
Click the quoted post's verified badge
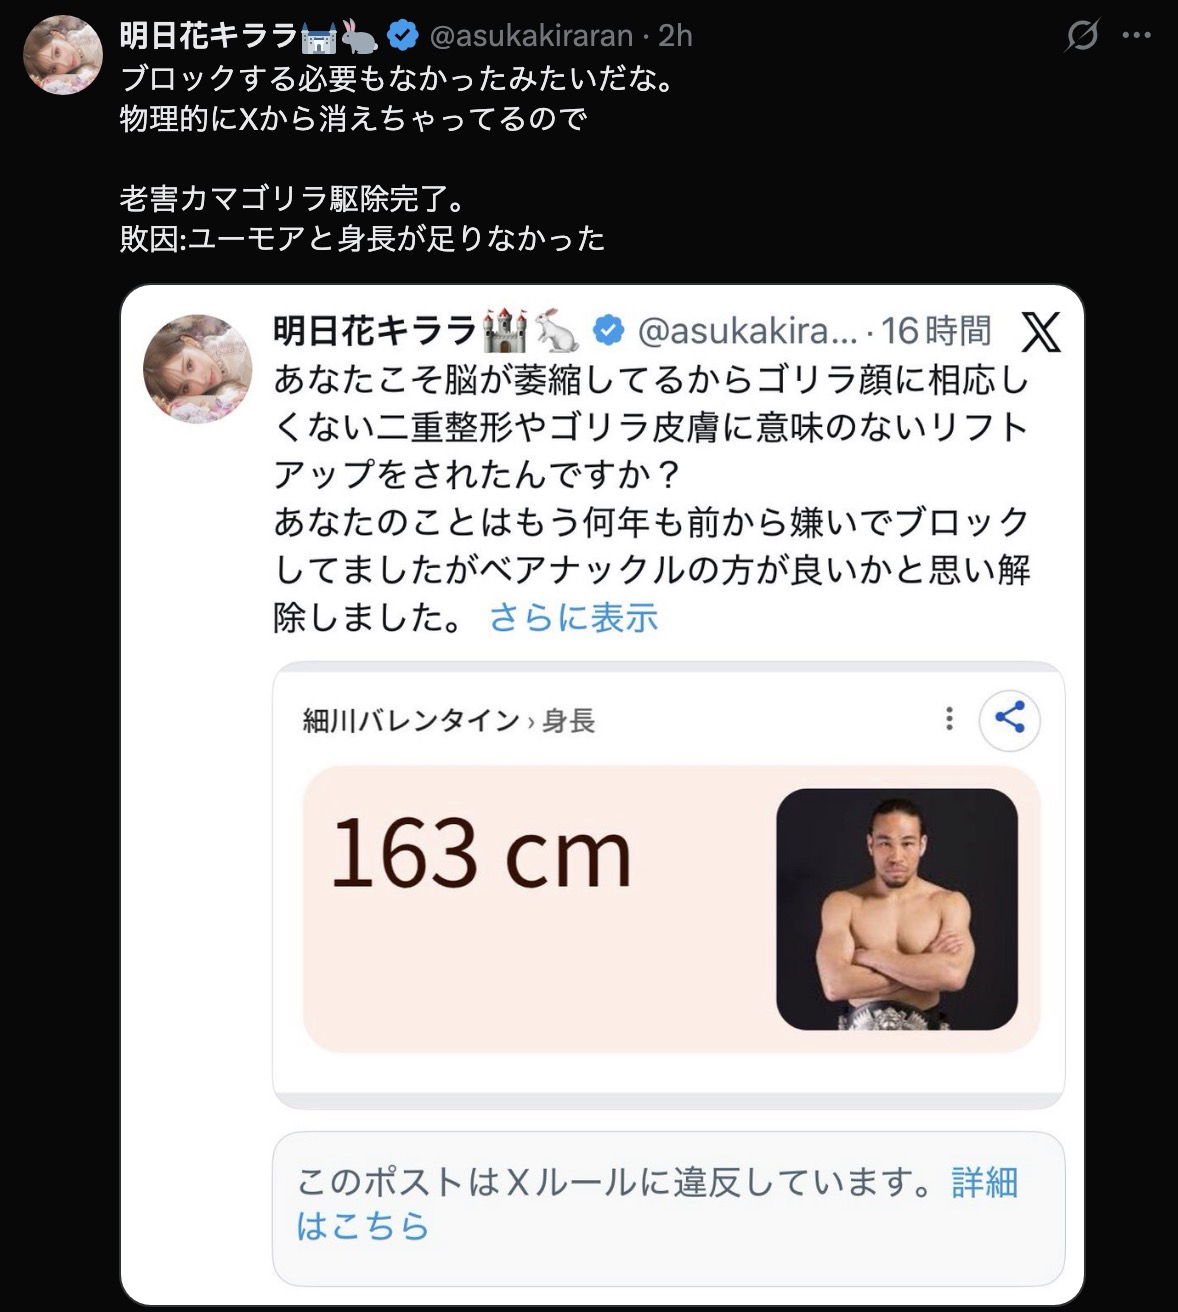[609, 331]
